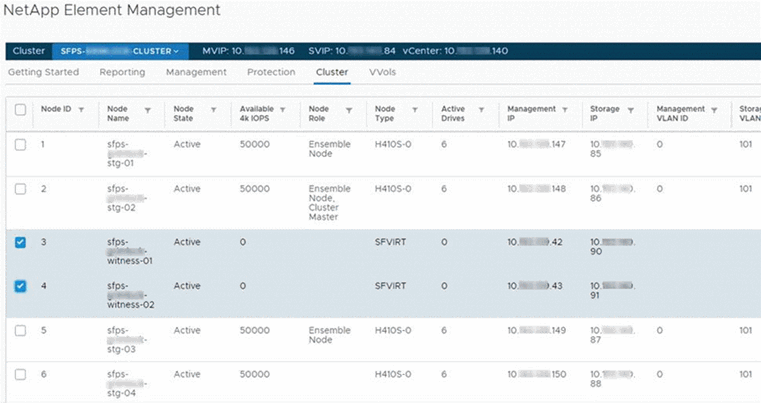Click the Node ID column filter icon

point(81,109)
